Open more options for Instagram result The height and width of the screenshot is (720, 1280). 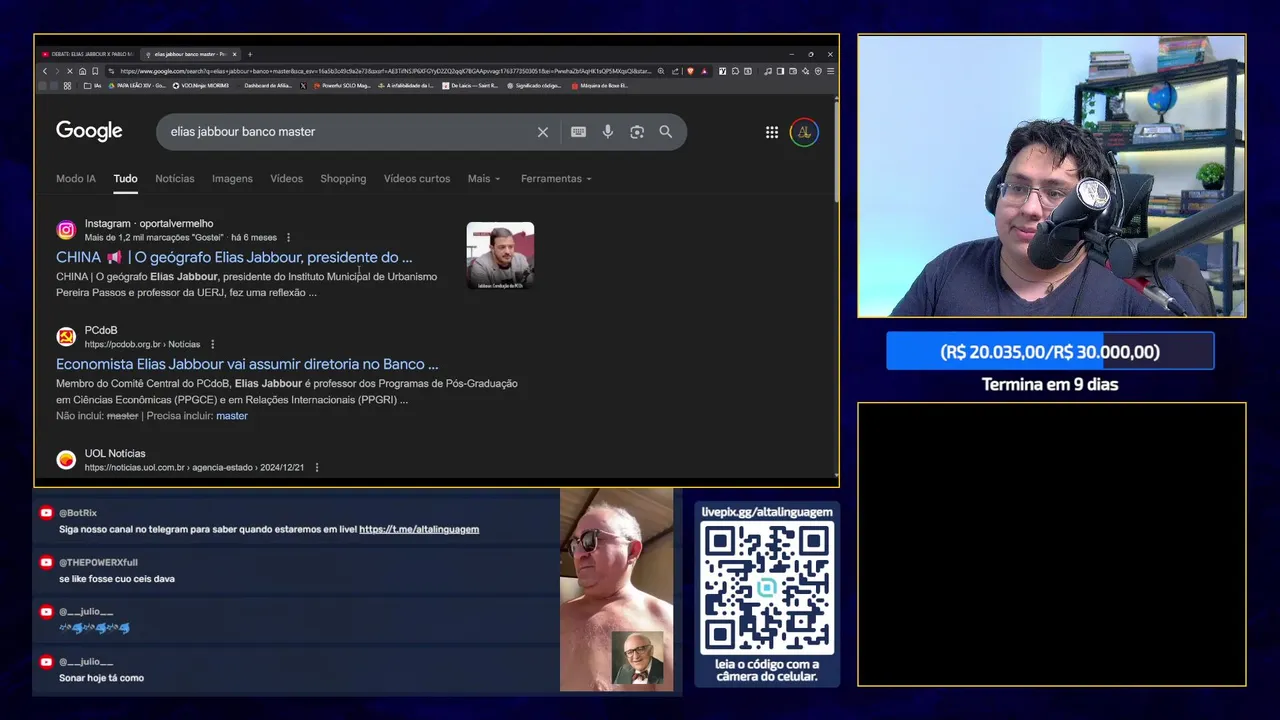288,238
